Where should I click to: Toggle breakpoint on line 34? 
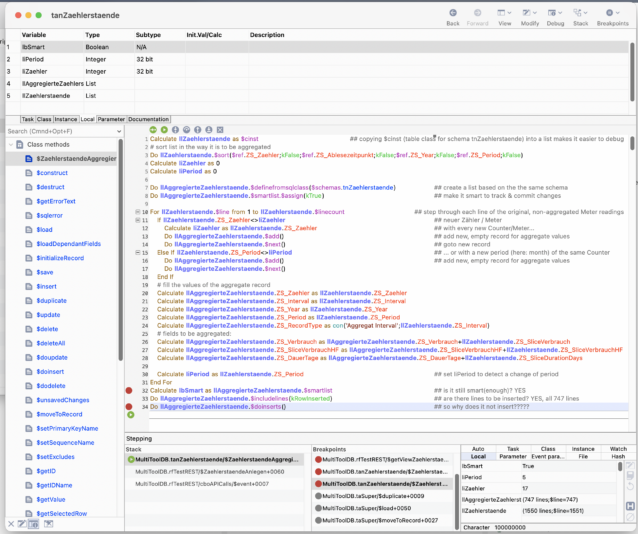(129, 406)
